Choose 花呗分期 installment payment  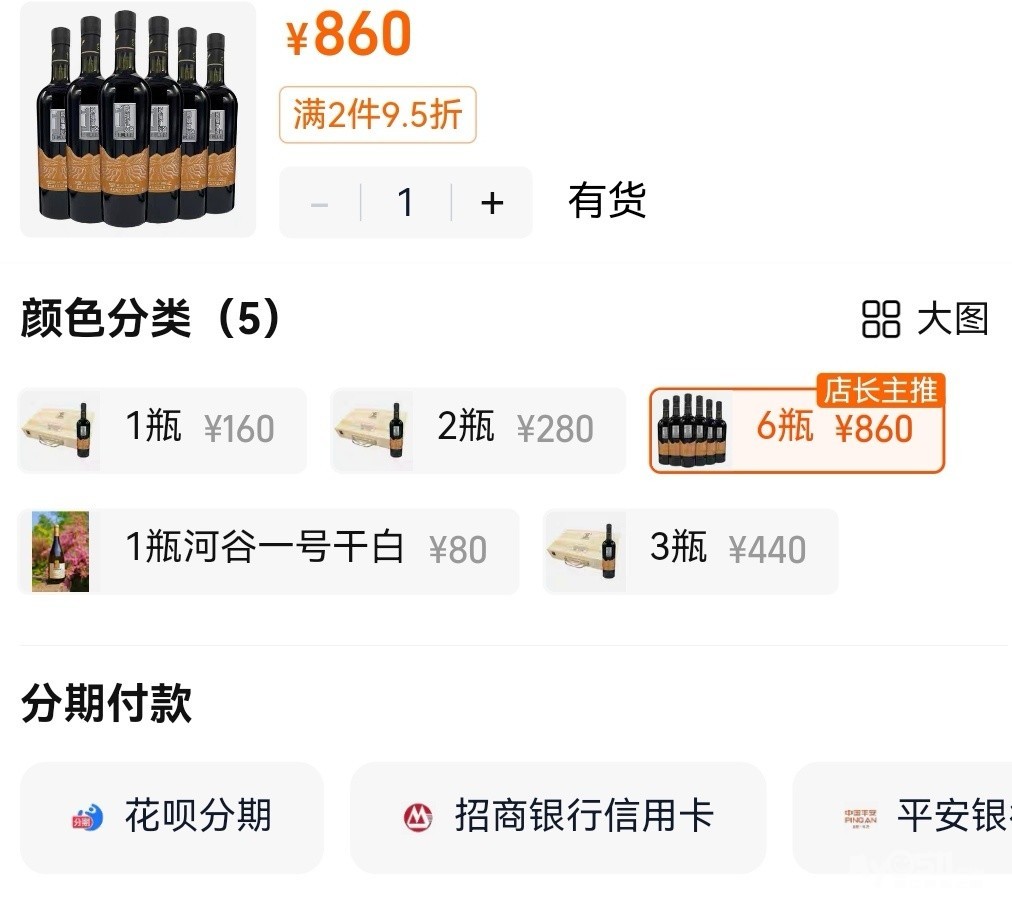pos(172,817)
